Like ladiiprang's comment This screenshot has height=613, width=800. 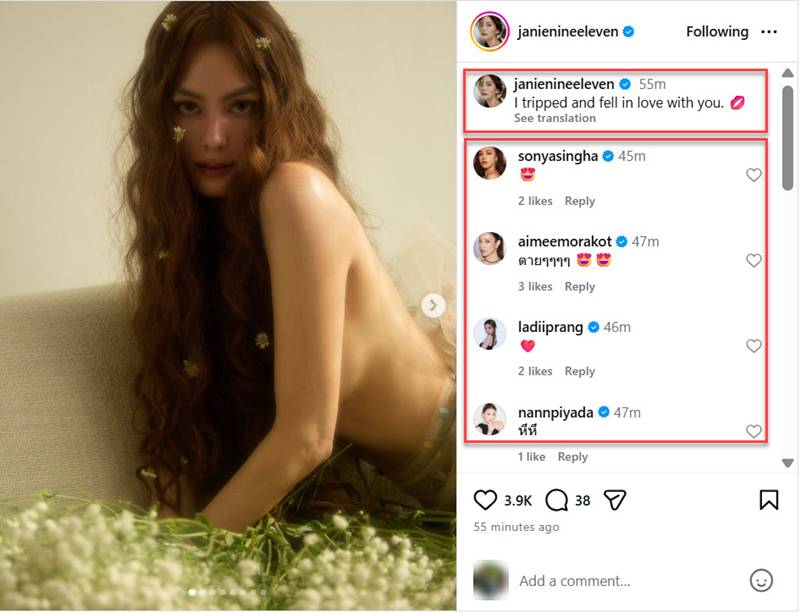tap(754, 346)
